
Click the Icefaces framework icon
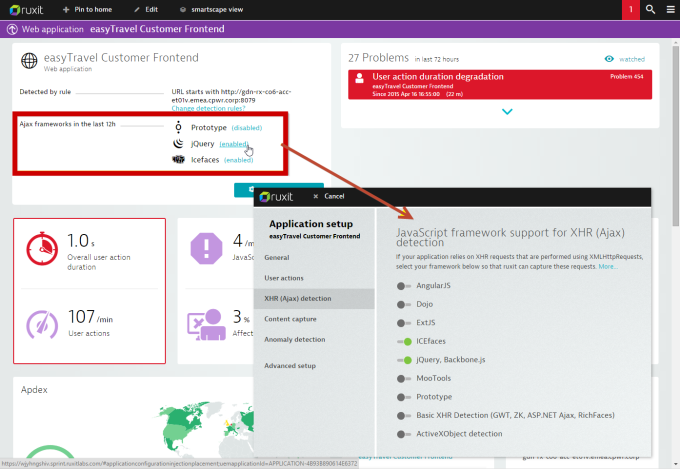pos(178,160)
